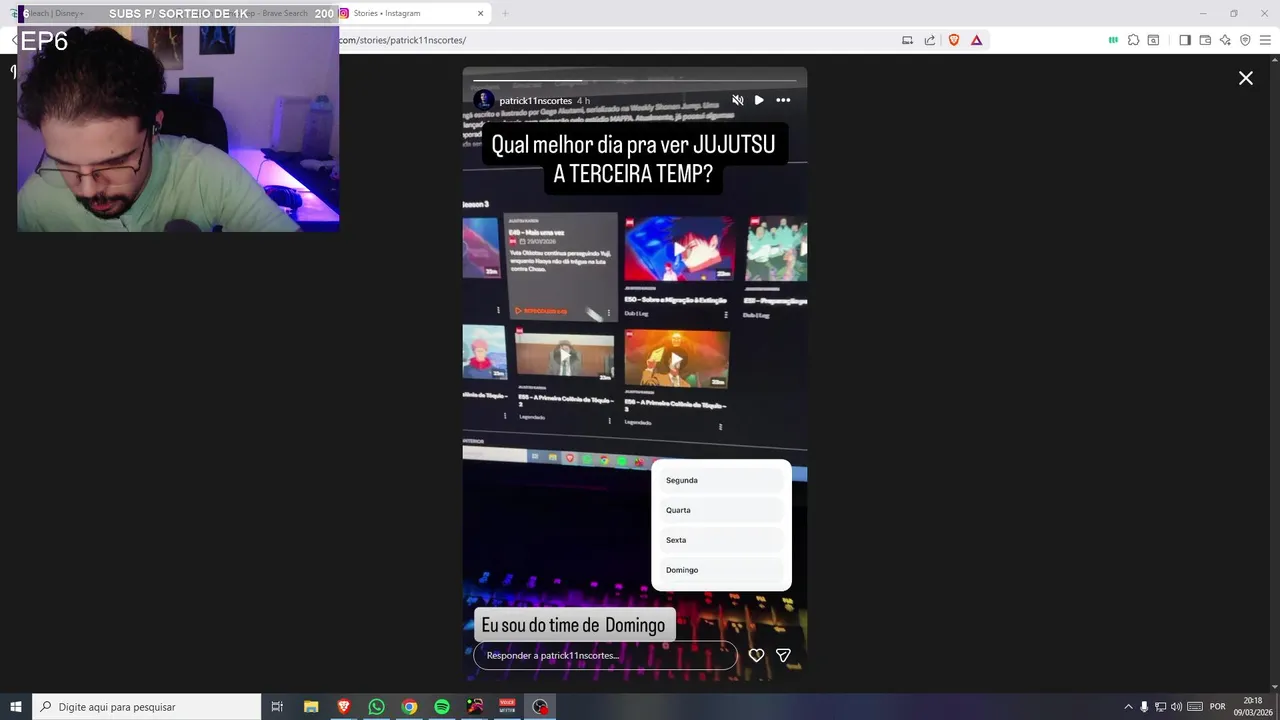Open patrick11nscortes profile from username

coord(536,101)
